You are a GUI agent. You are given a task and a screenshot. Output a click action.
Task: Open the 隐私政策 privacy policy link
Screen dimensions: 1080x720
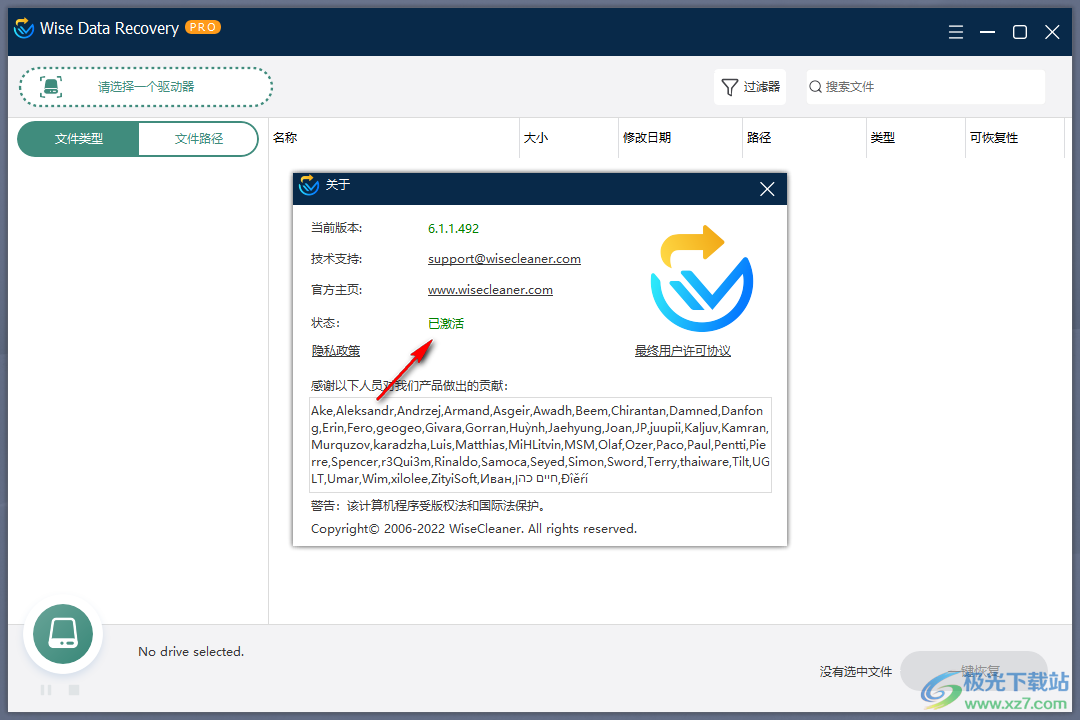click(x=335, y=351)
